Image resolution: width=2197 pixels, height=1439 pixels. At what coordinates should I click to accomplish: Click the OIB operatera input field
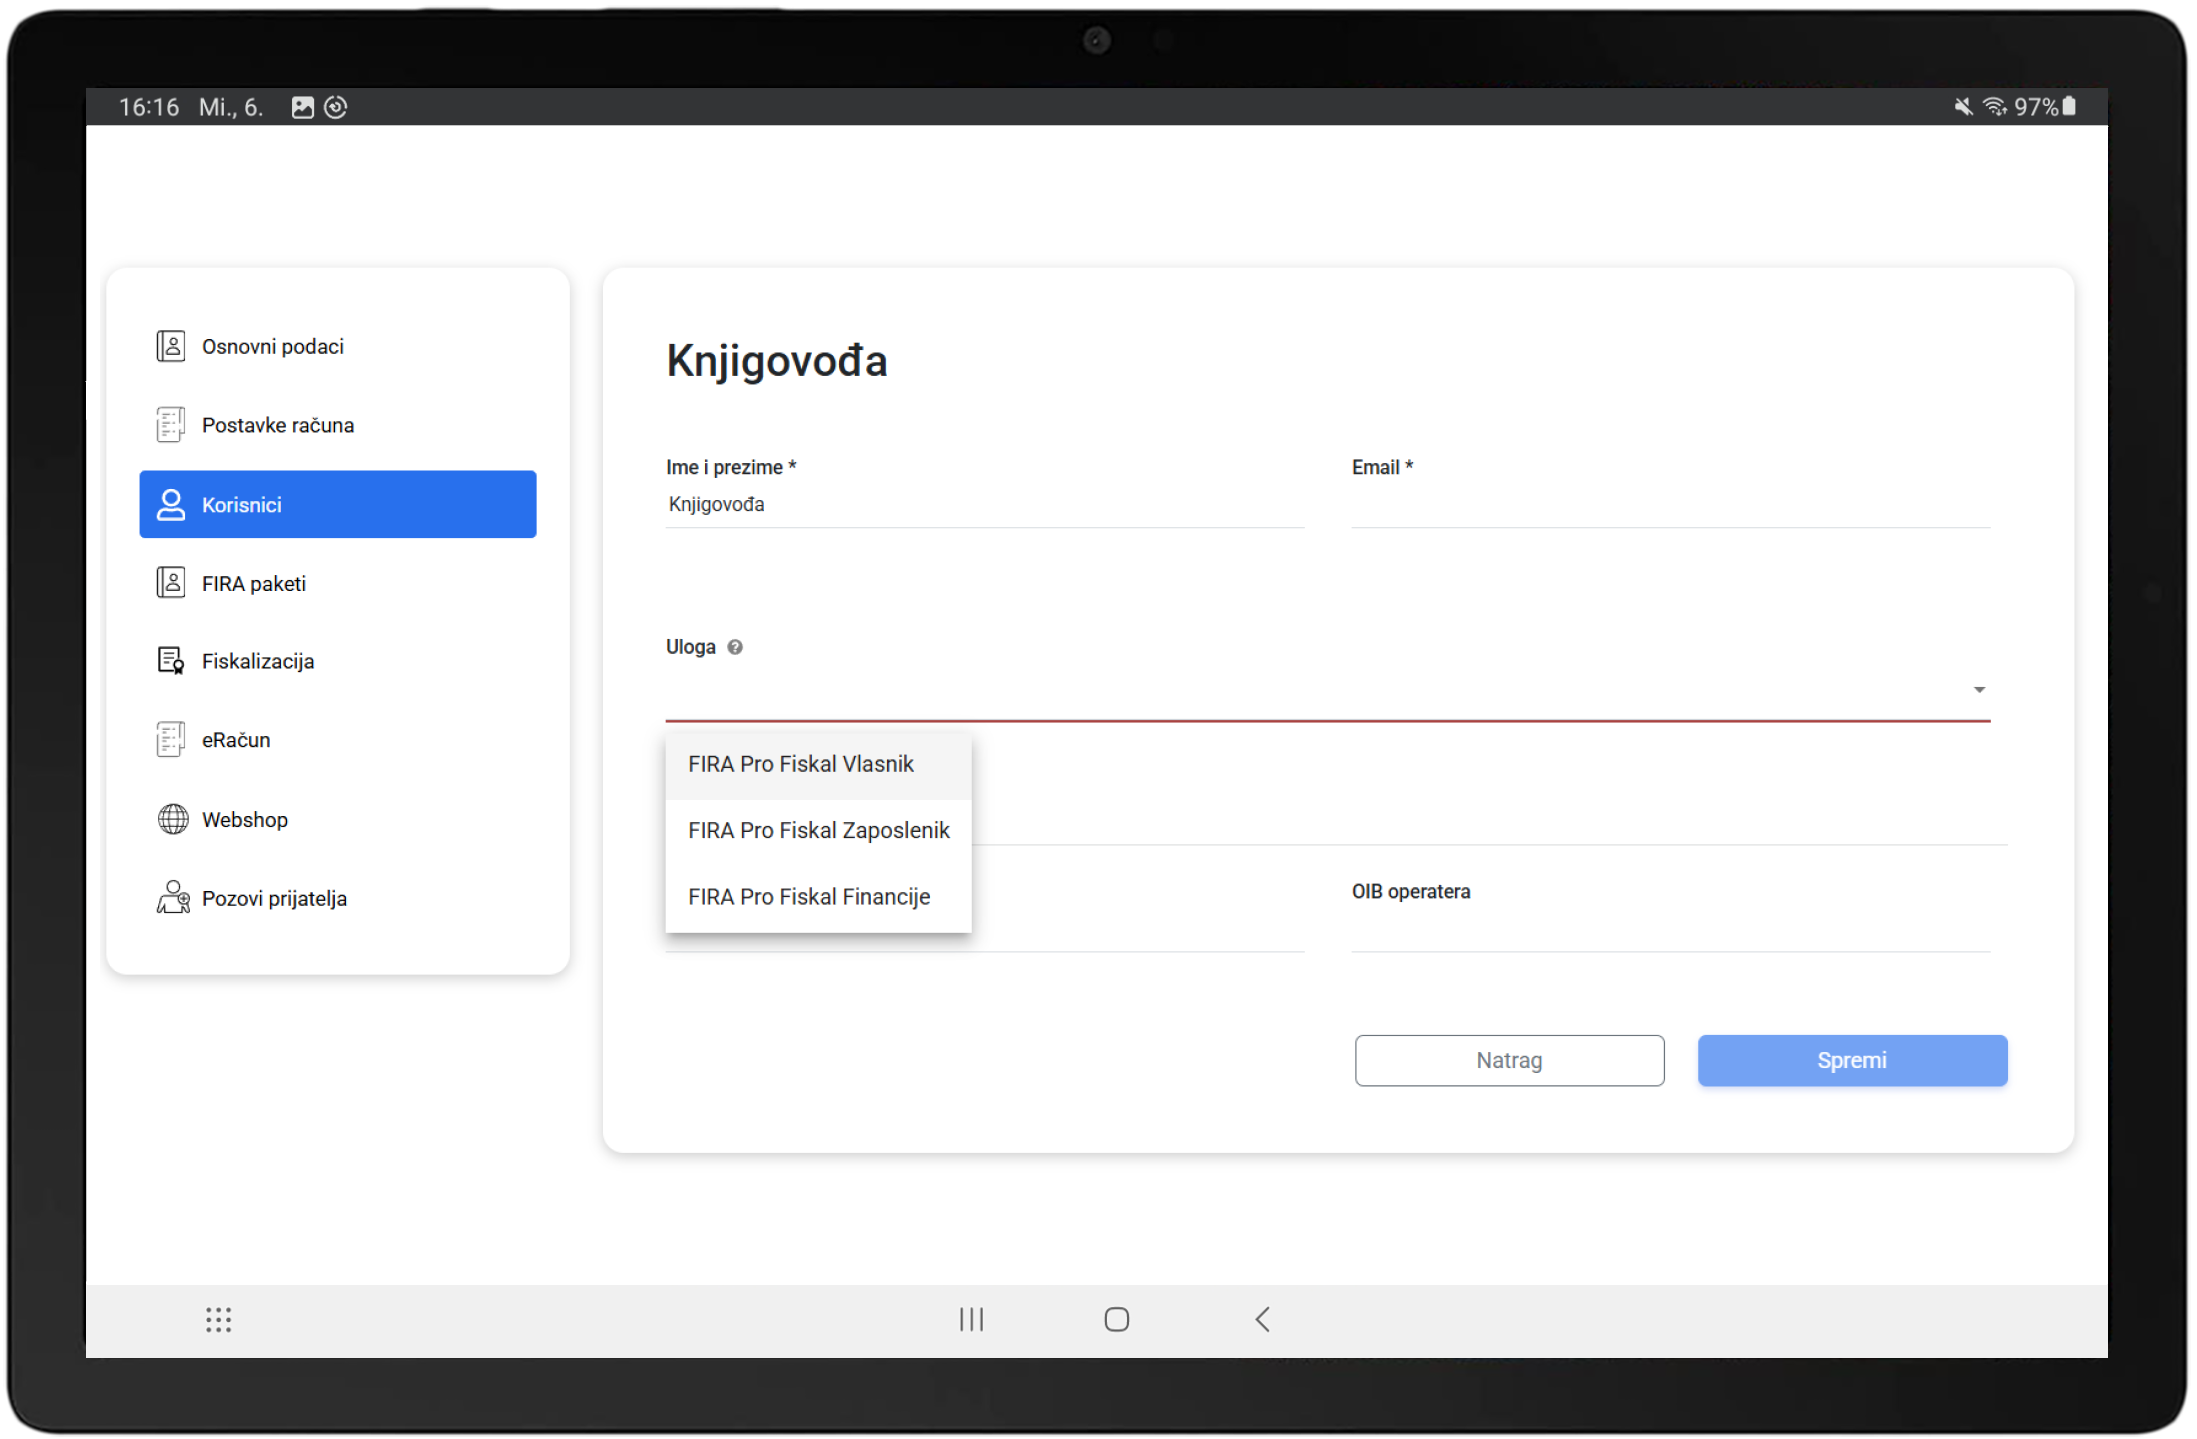tap(1670, 930)
